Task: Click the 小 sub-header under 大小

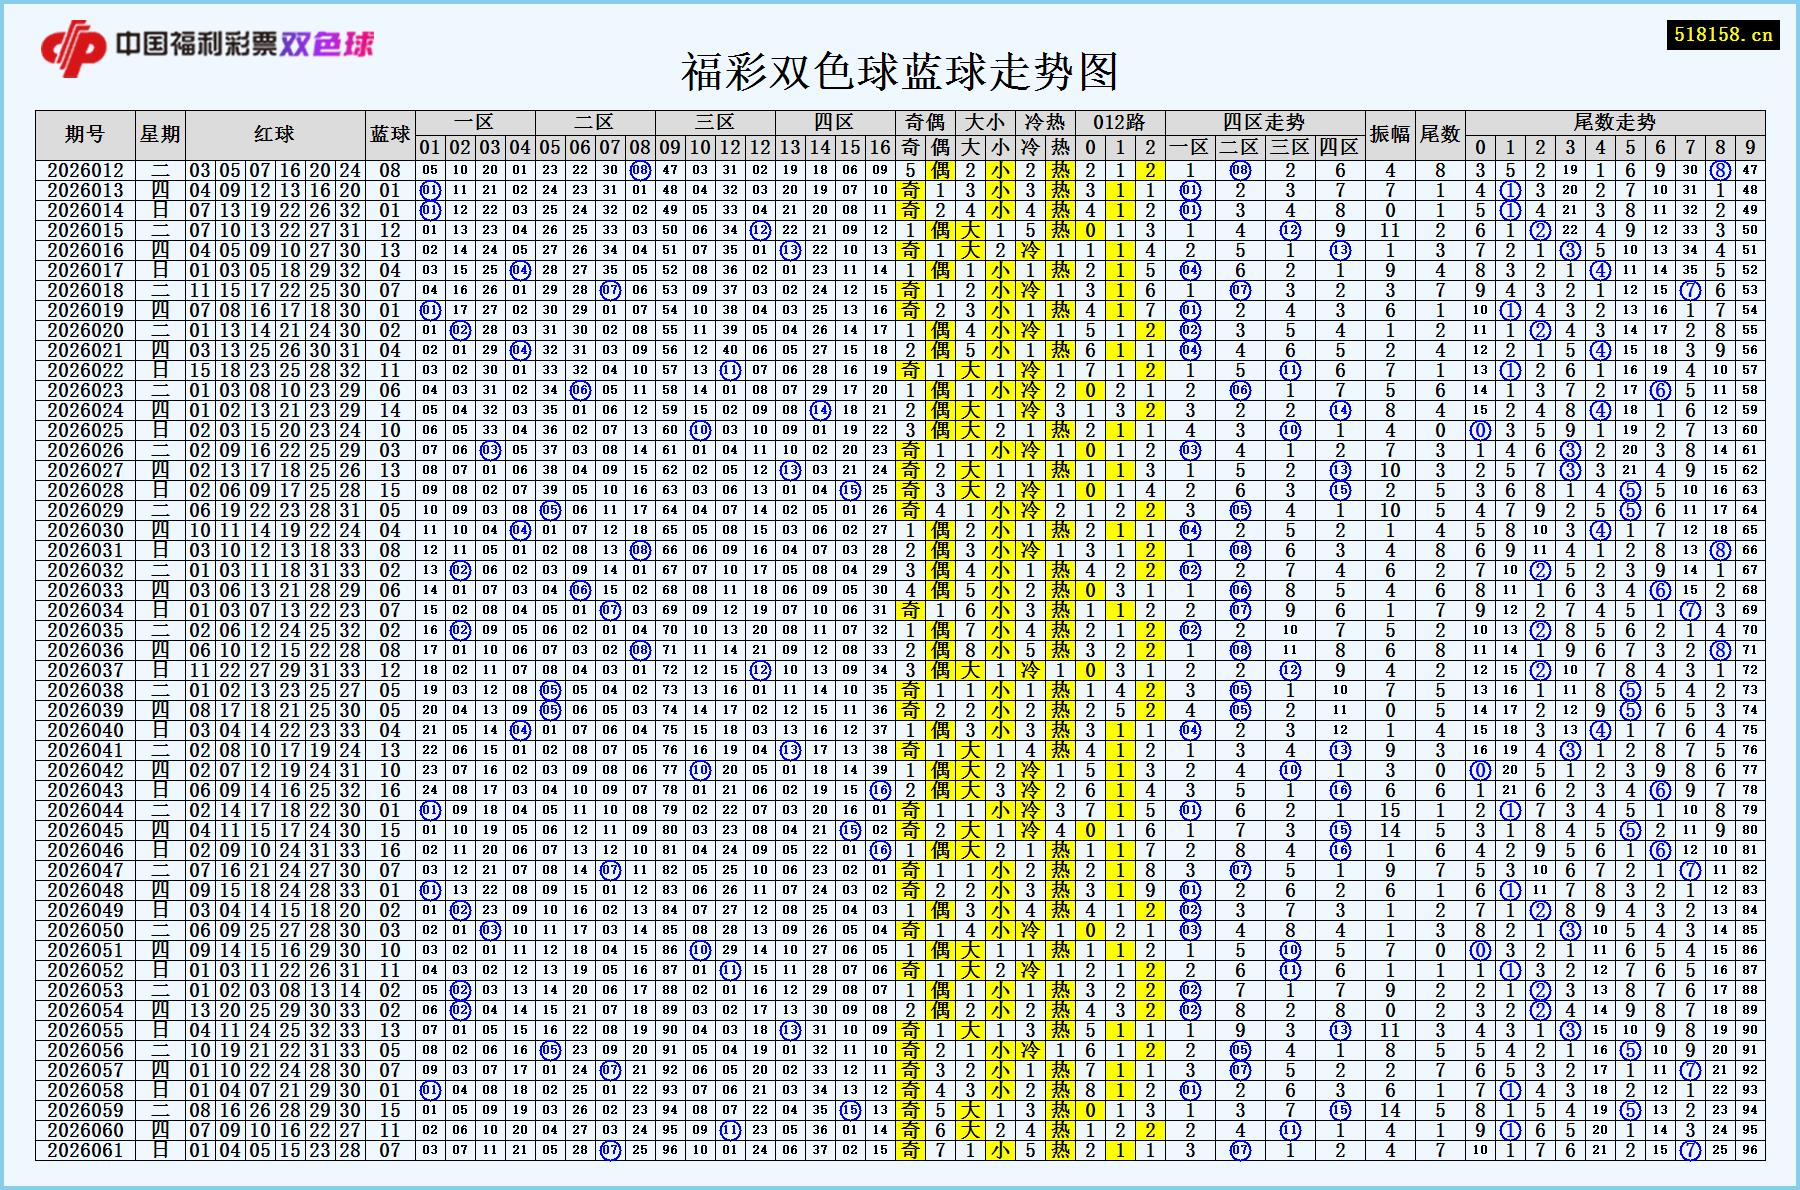Action: click(1000, 148)
